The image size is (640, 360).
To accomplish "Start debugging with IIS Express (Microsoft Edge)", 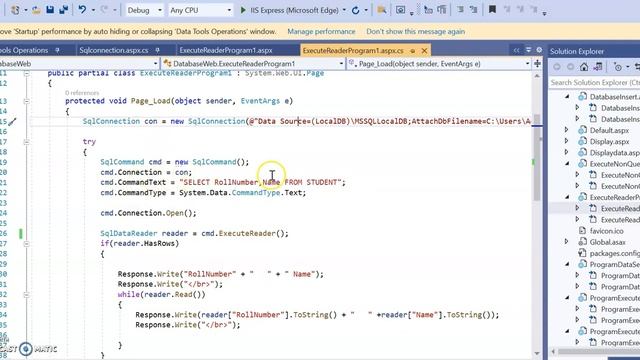I will pyautogui.click(x=289, y=10).
